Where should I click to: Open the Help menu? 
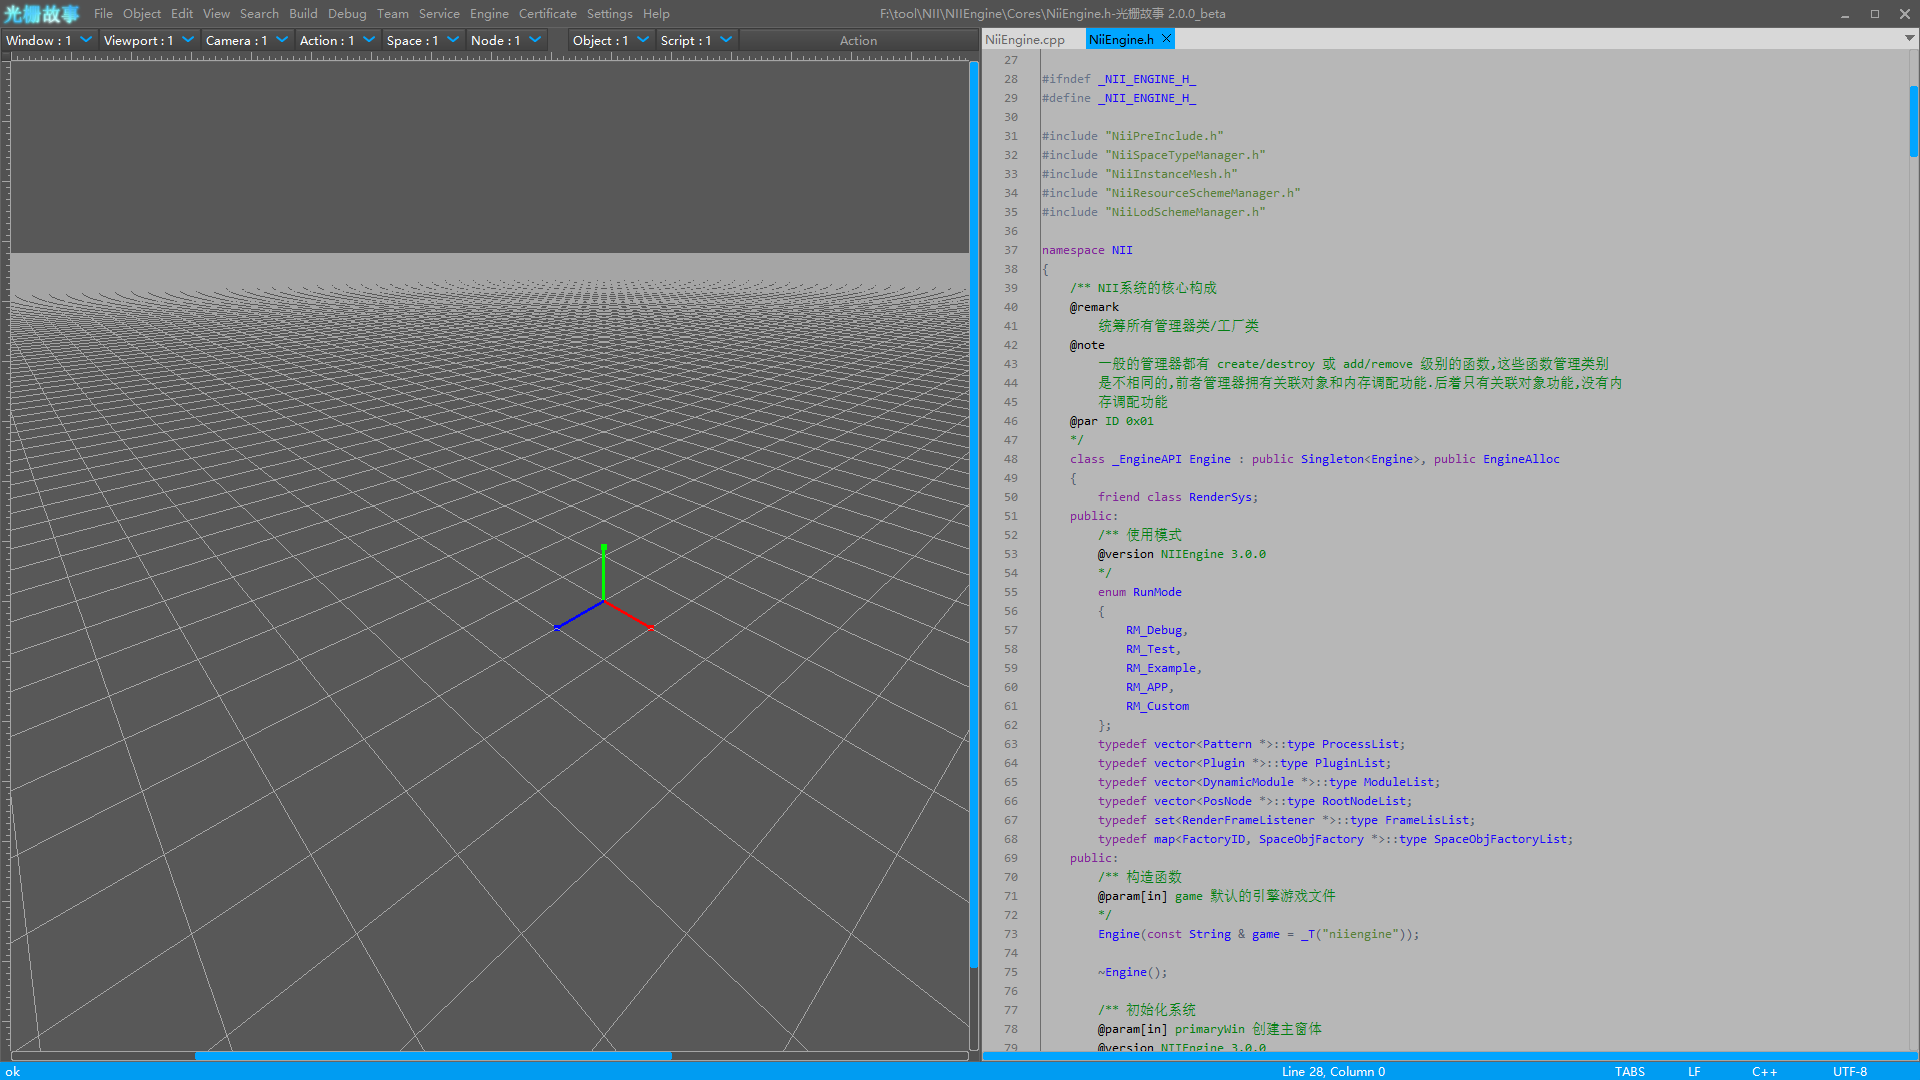coord(656,13)
